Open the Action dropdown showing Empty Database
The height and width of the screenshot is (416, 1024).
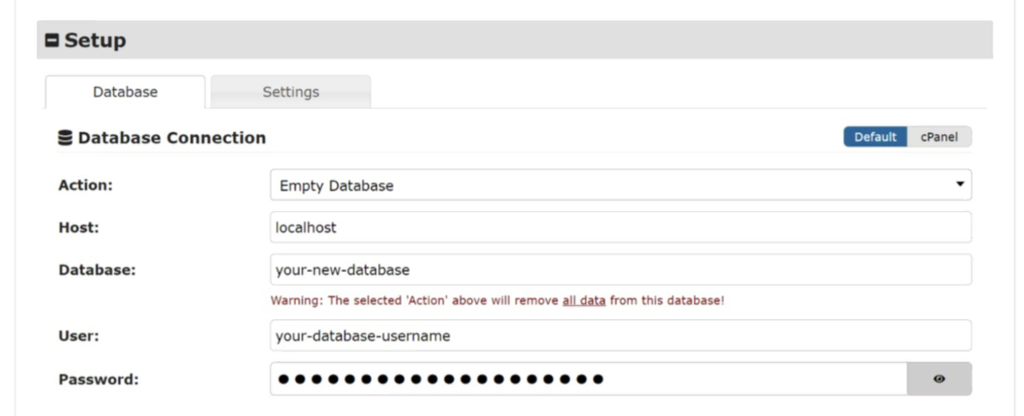(620, 185)
